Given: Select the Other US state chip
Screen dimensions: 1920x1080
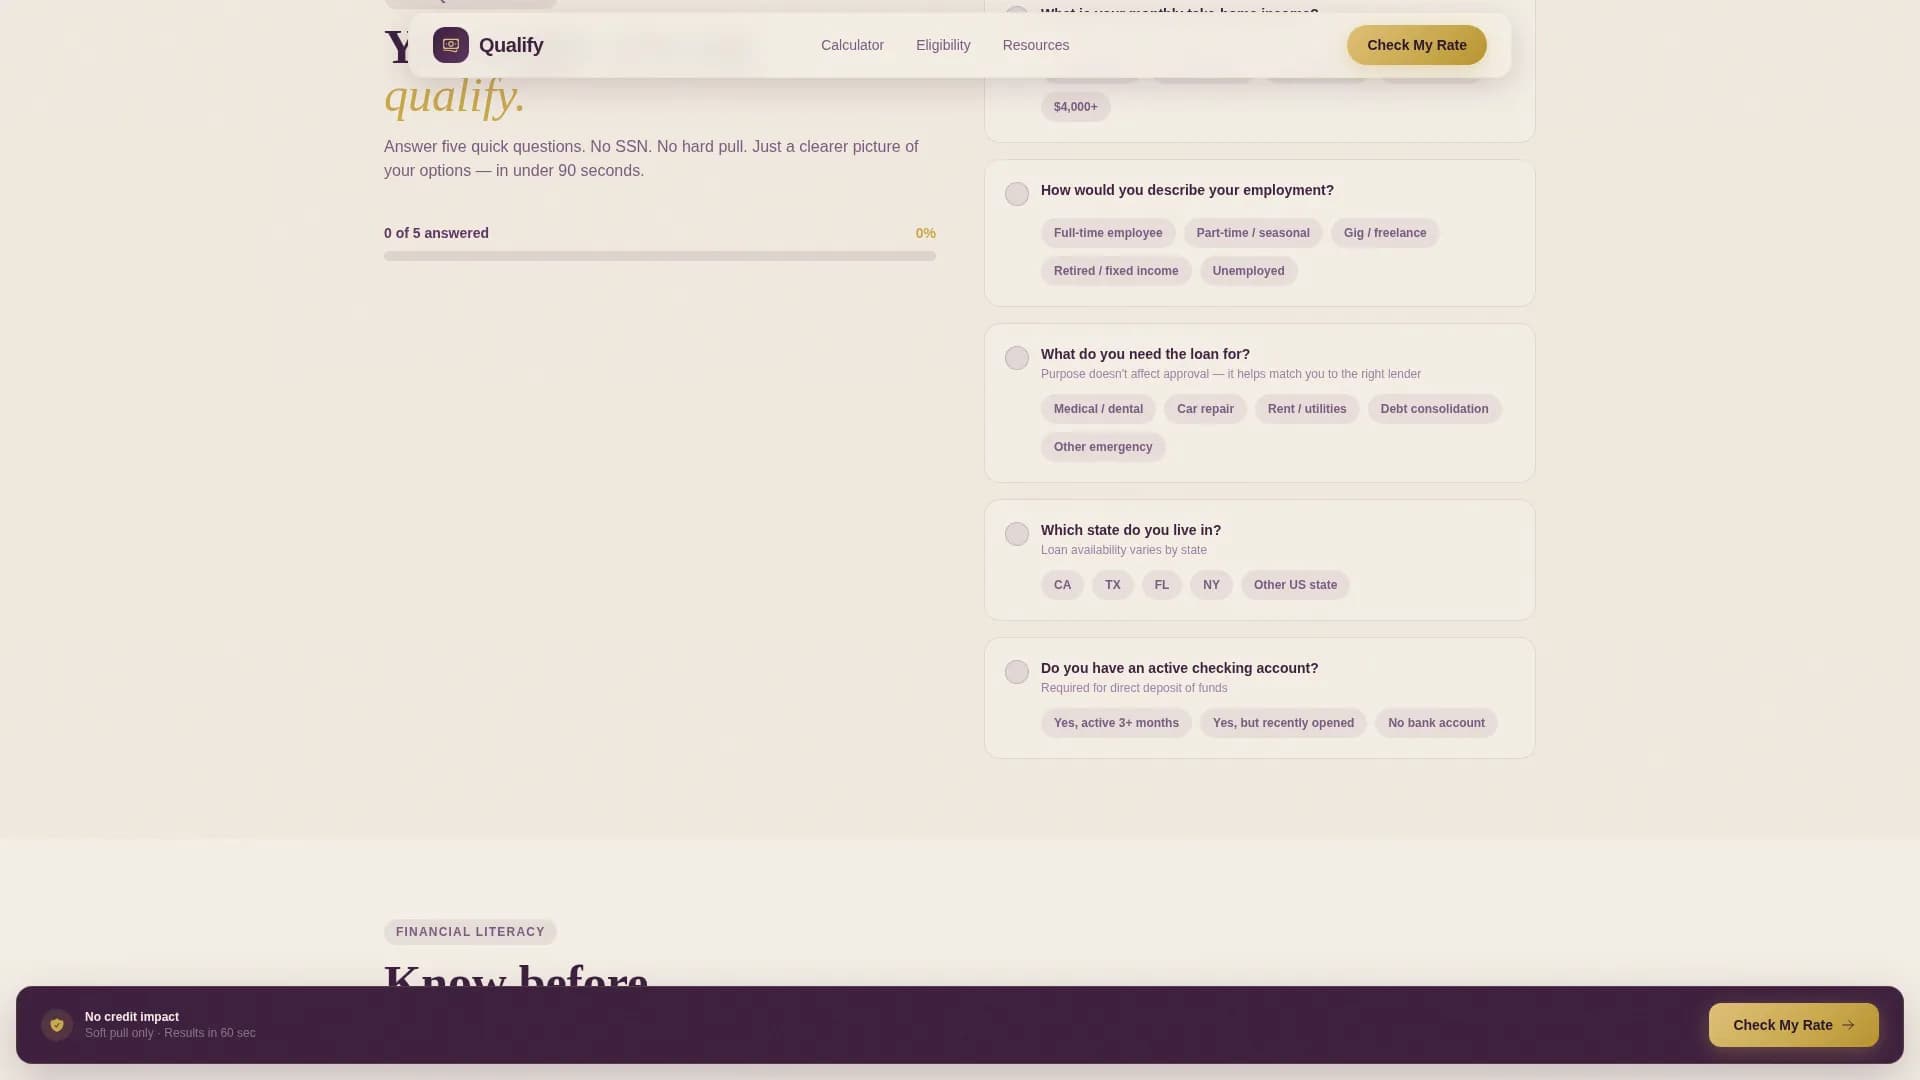Looking at the screenshot, I should (1295, 585).
